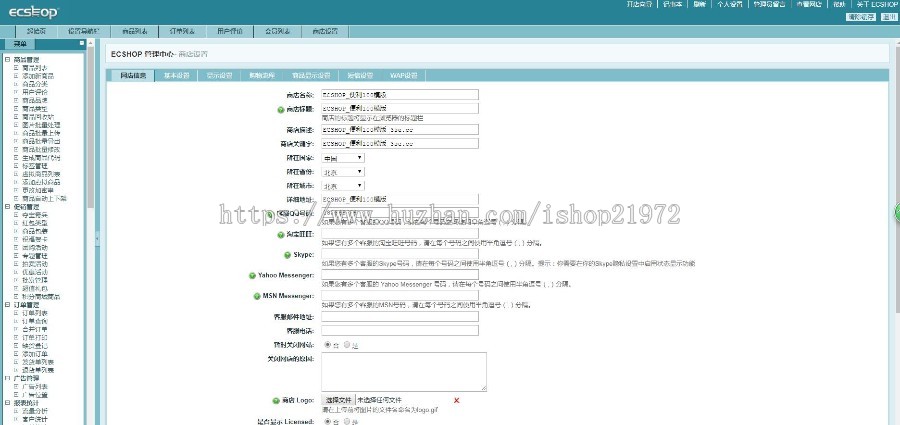Open 合并订单 in the sidebar tree
Viewport: 900px width, 425px height.
tap(34, 330)
